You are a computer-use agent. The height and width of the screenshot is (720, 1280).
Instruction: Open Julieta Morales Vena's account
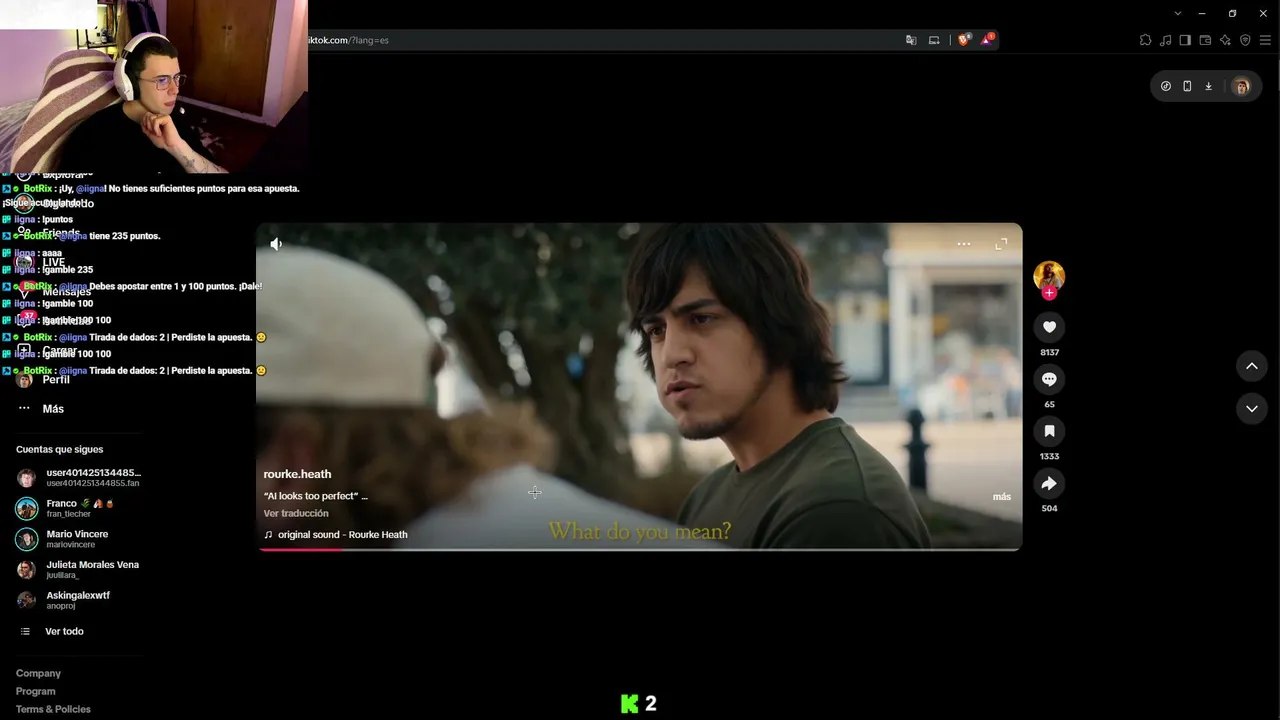tap(78, 569)
